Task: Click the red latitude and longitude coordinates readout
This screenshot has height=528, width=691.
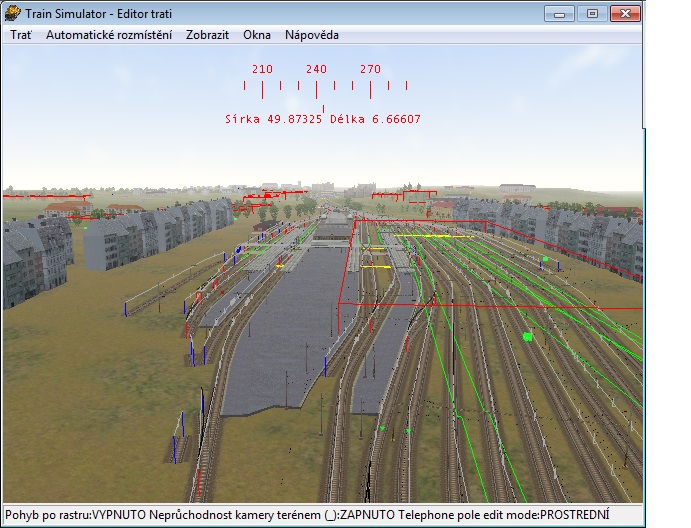Action: (x=323, y=119)
